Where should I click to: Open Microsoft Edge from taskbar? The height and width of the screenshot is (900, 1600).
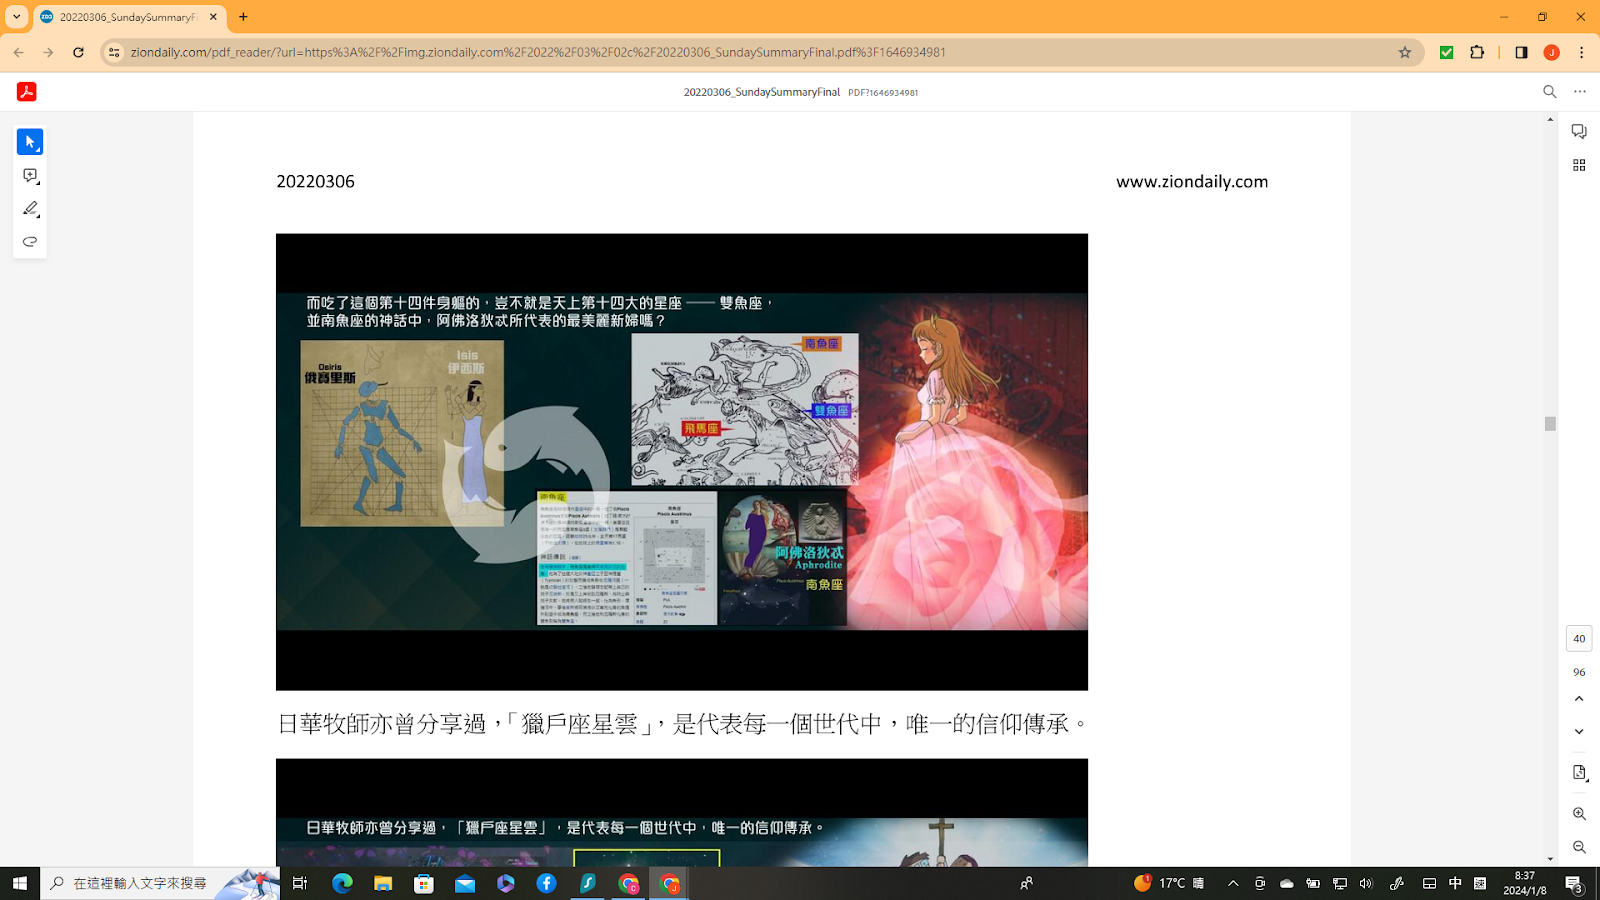(342, 883)
